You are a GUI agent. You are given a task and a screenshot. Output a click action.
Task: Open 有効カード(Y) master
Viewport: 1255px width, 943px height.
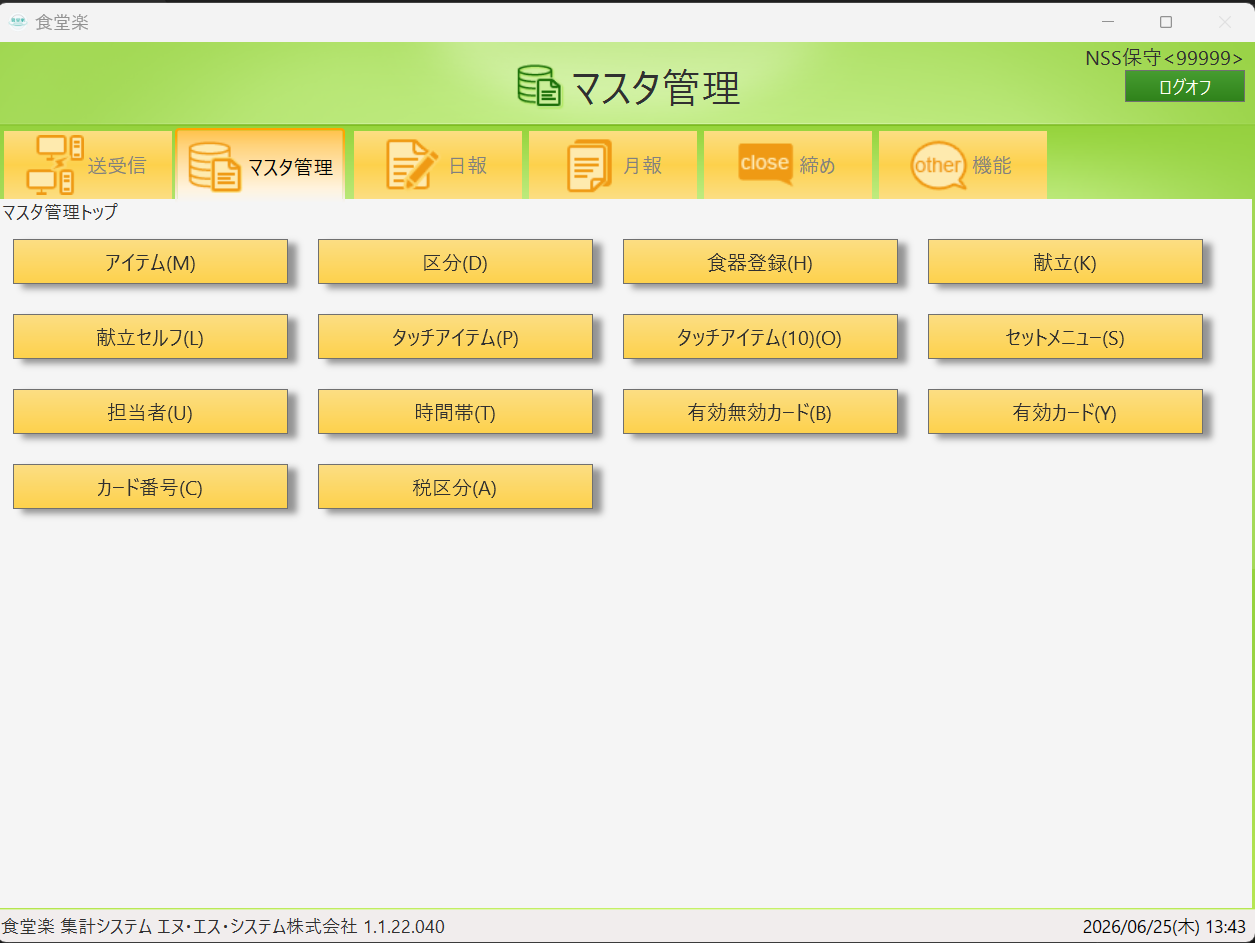1065,412
